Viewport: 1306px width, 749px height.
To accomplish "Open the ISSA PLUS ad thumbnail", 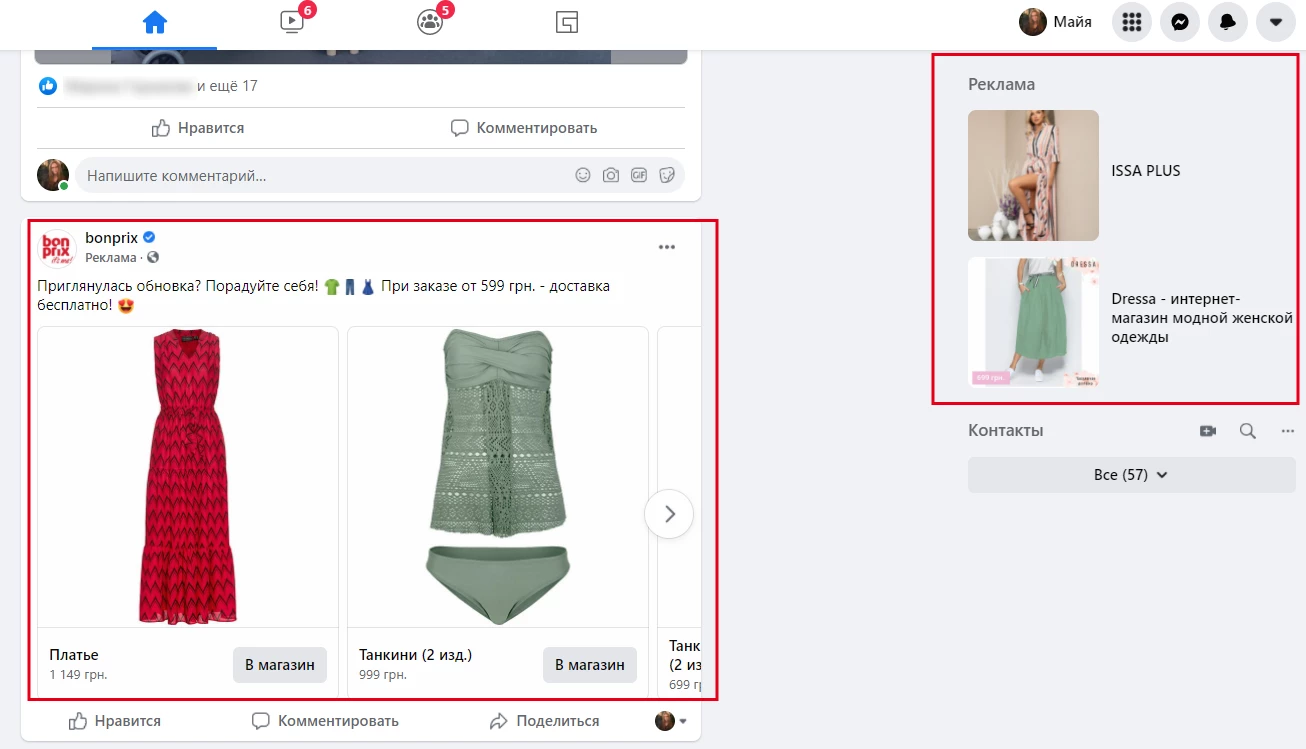I will point(1033,175).
